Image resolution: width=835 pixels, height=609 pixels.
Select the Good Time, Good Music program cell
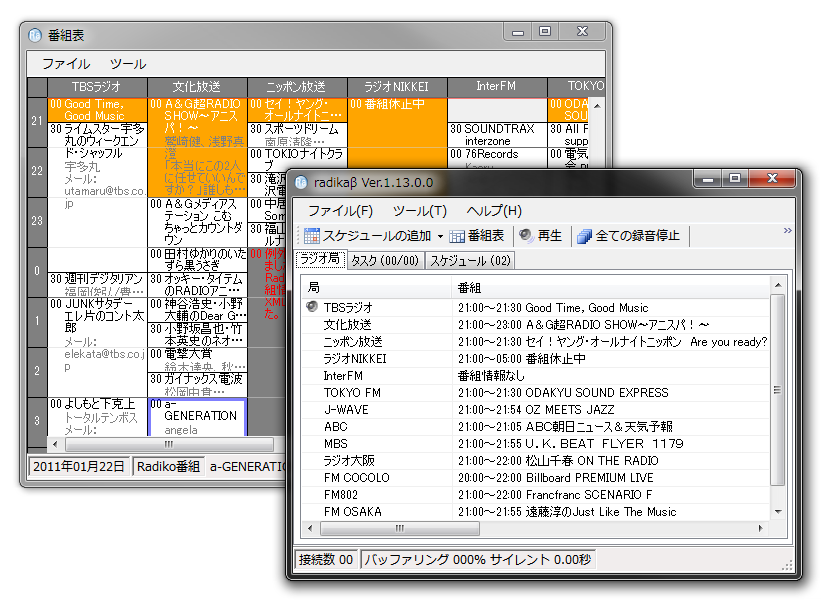97,110
